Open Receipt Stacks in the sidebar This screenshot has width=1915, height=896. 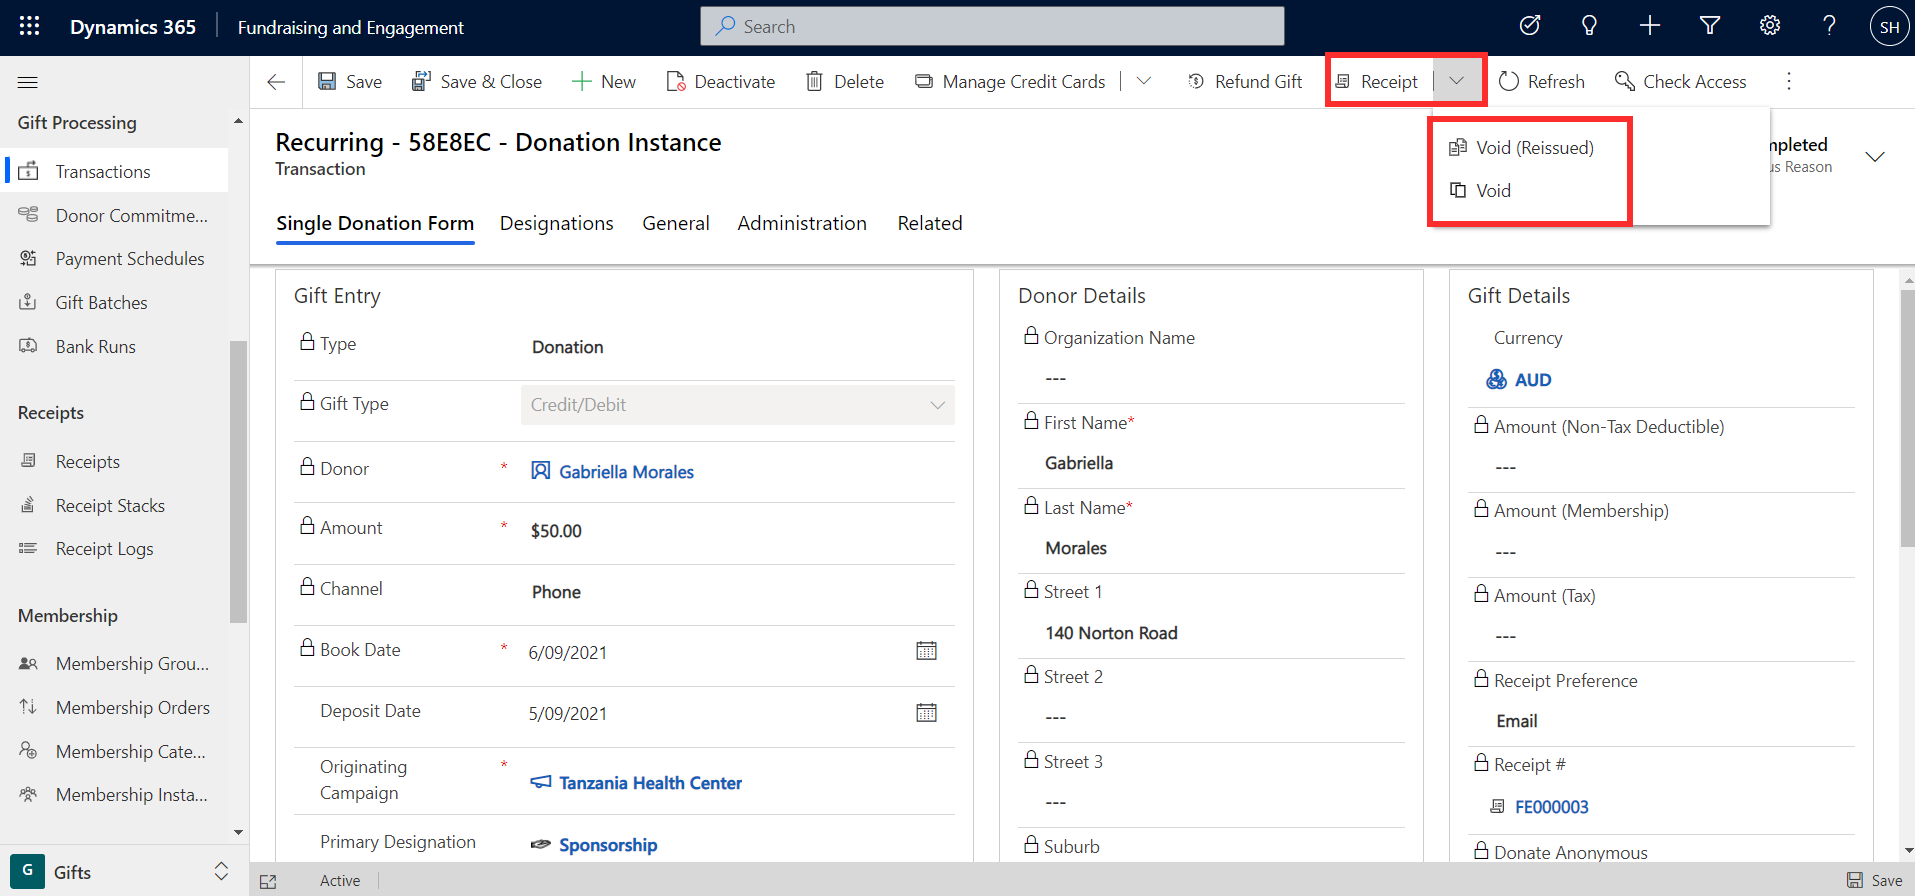pyautogui.click(x=116, y=506)
